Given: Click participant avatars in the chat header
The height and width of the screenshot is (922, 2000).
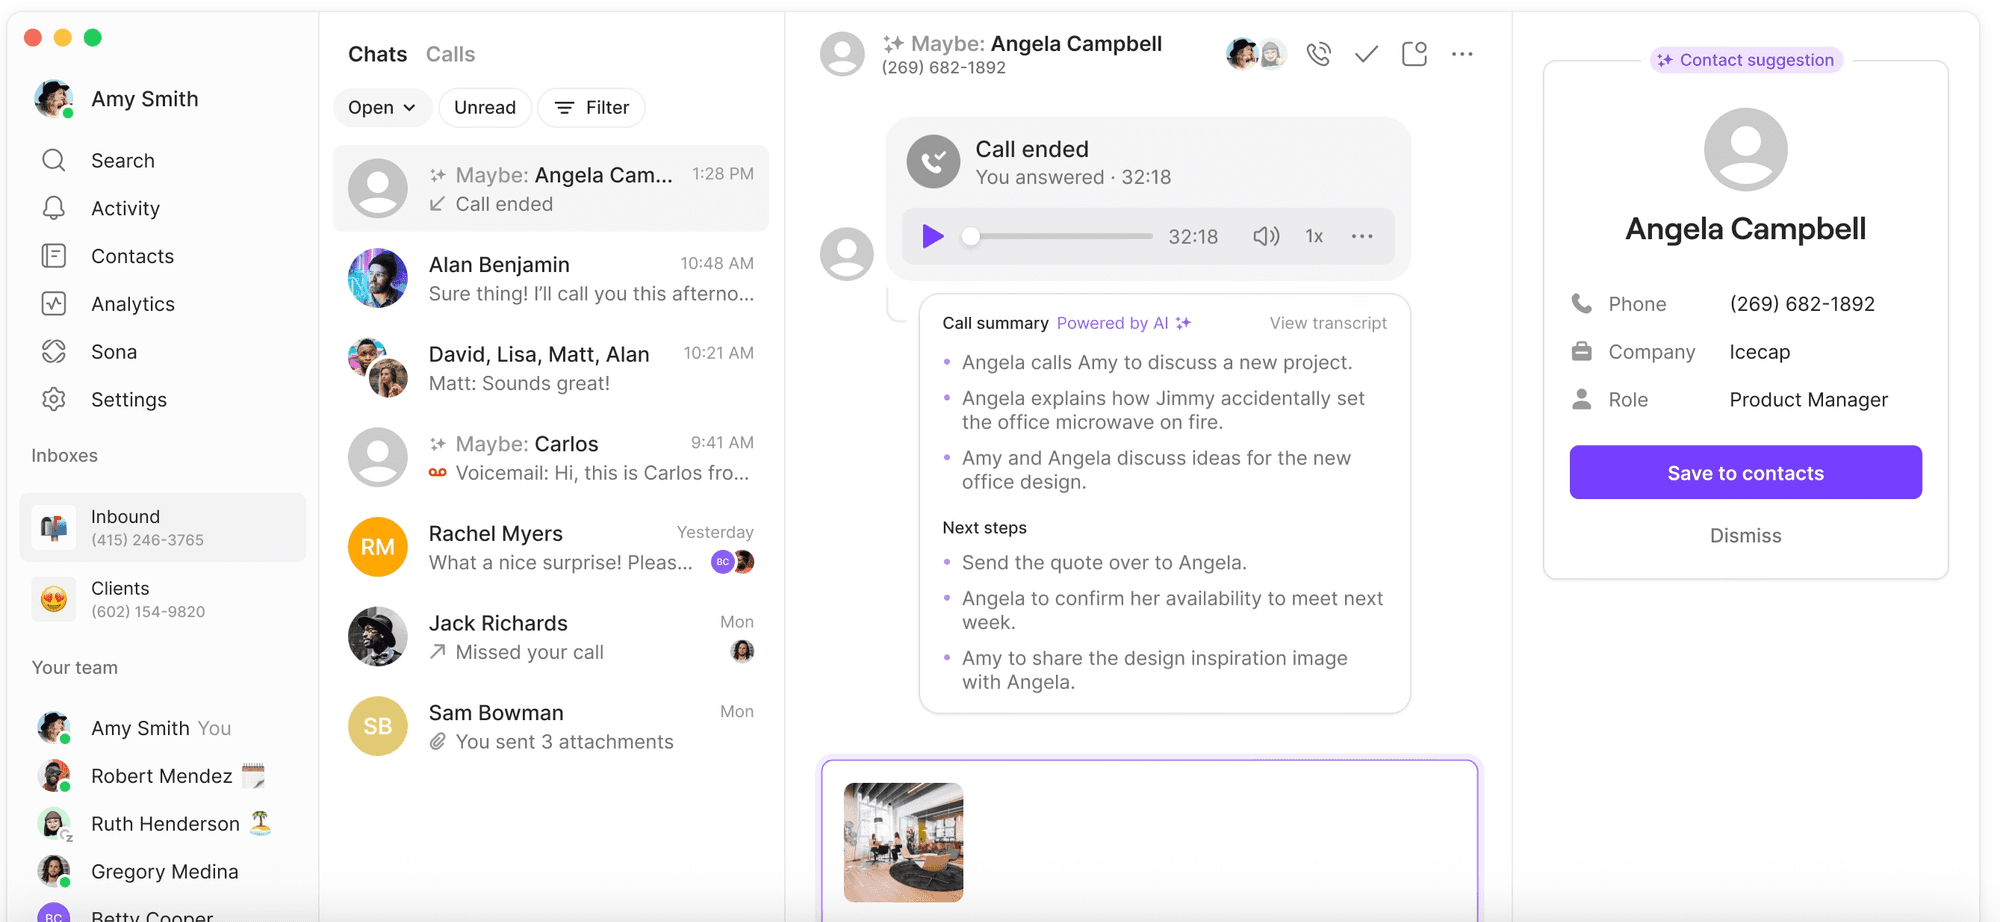Looking at the screenshot, I should click(1256, 54).
